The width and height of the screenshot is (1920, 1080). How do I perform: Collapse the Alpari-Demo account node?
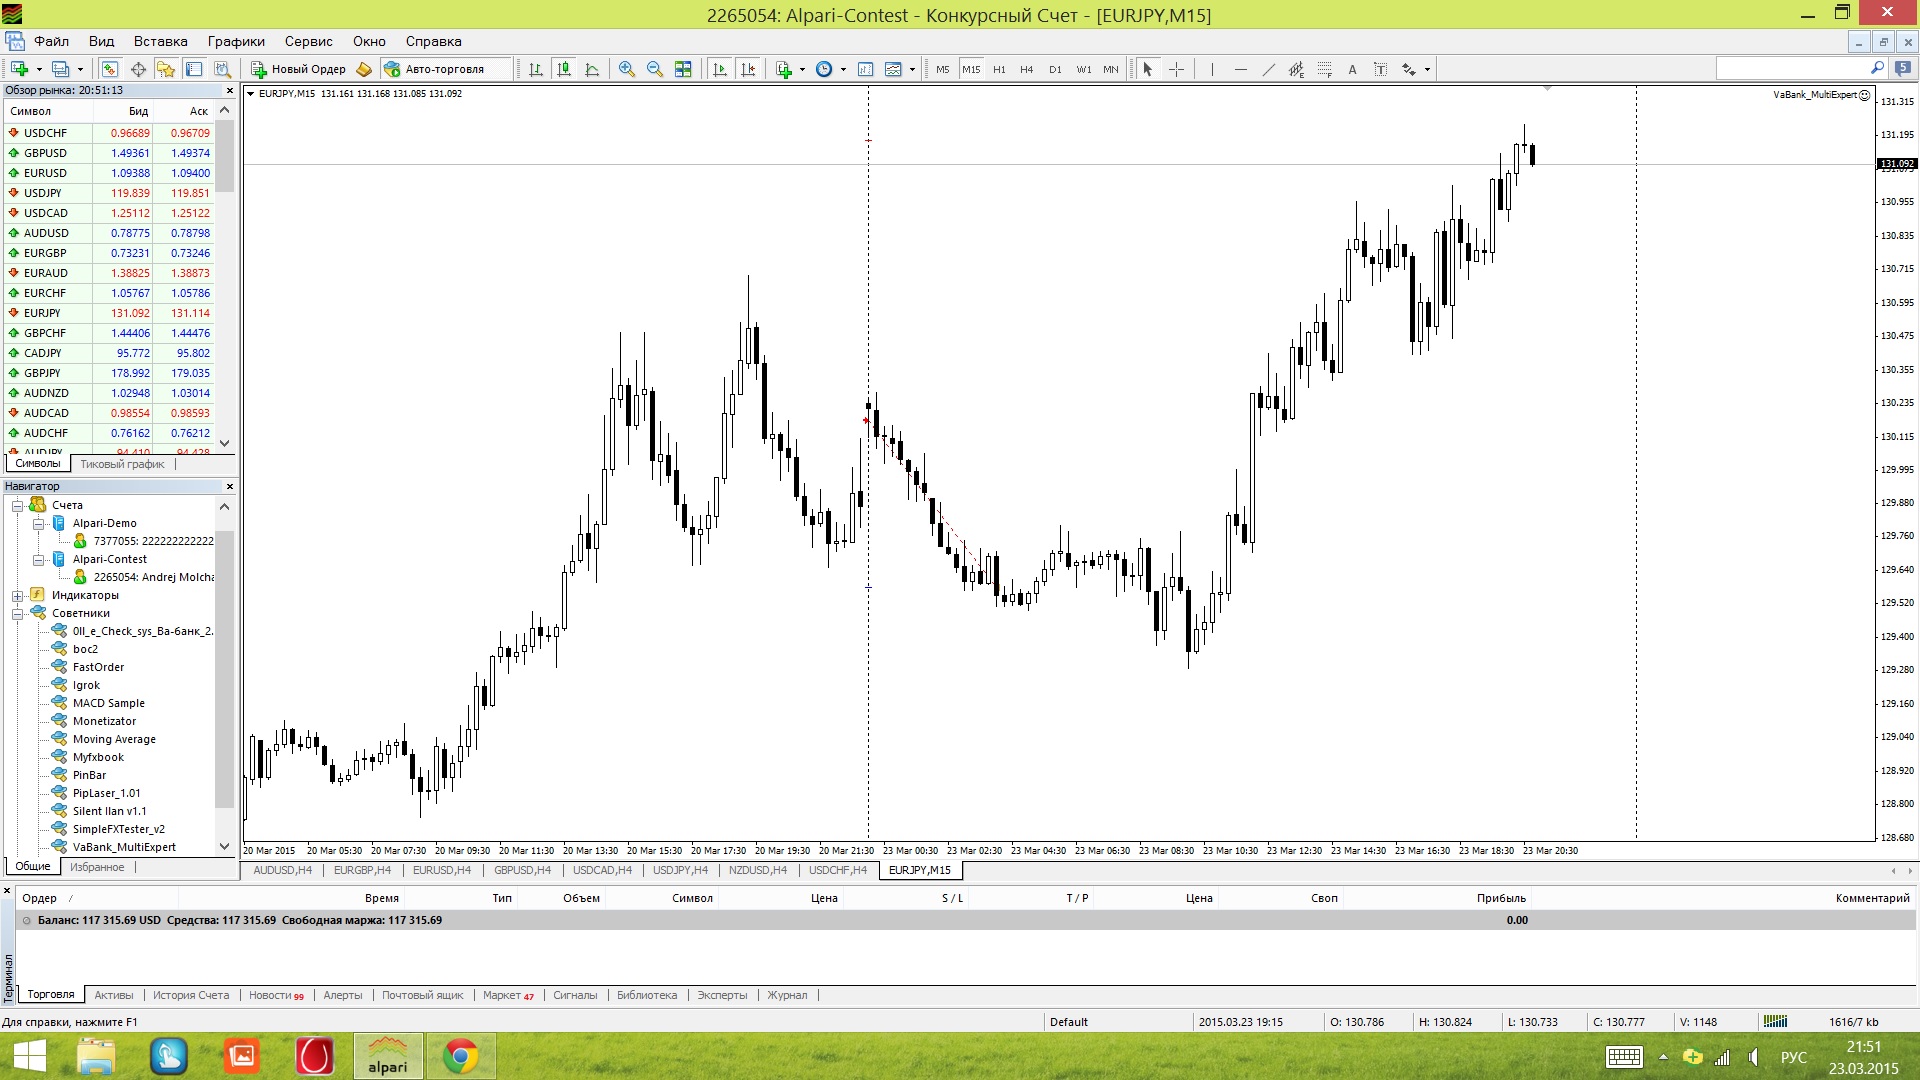click(x=38, y=523)
